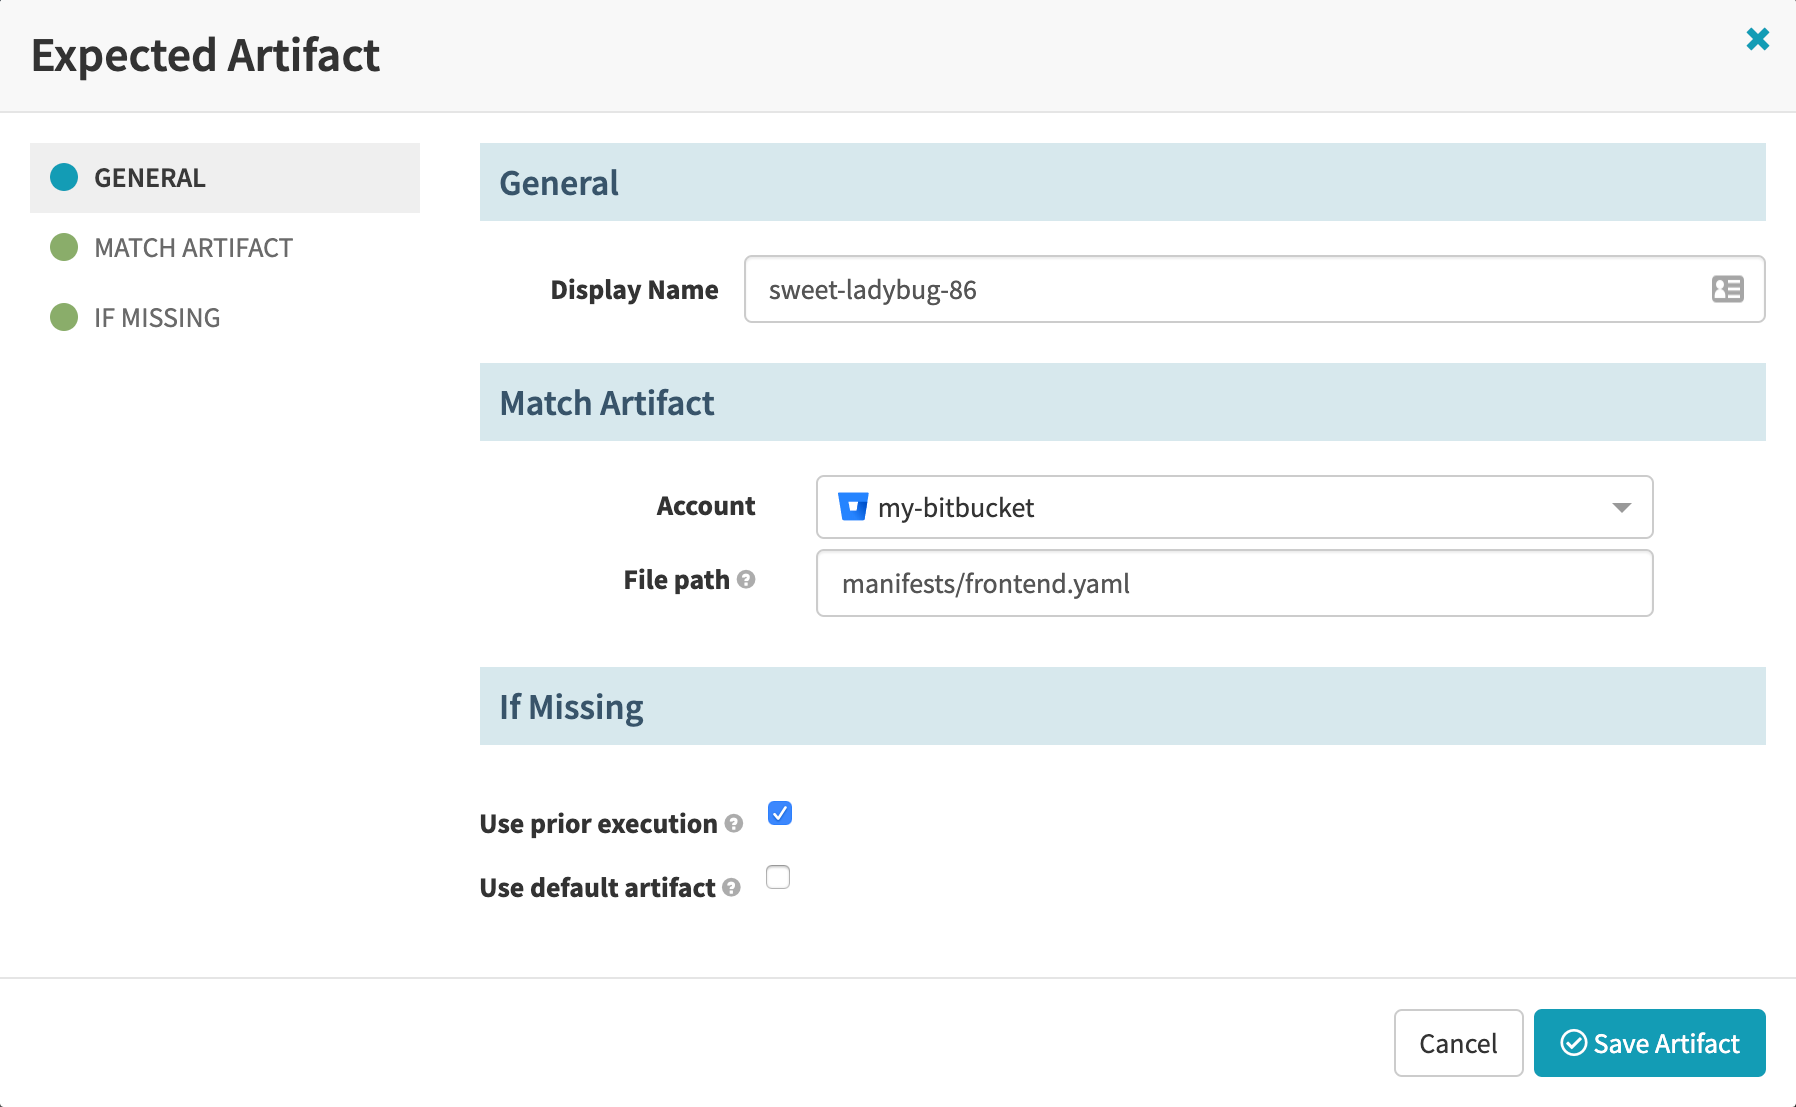
Task: Click the Save Artifact button
Action: click(x=1648, y=1043)
